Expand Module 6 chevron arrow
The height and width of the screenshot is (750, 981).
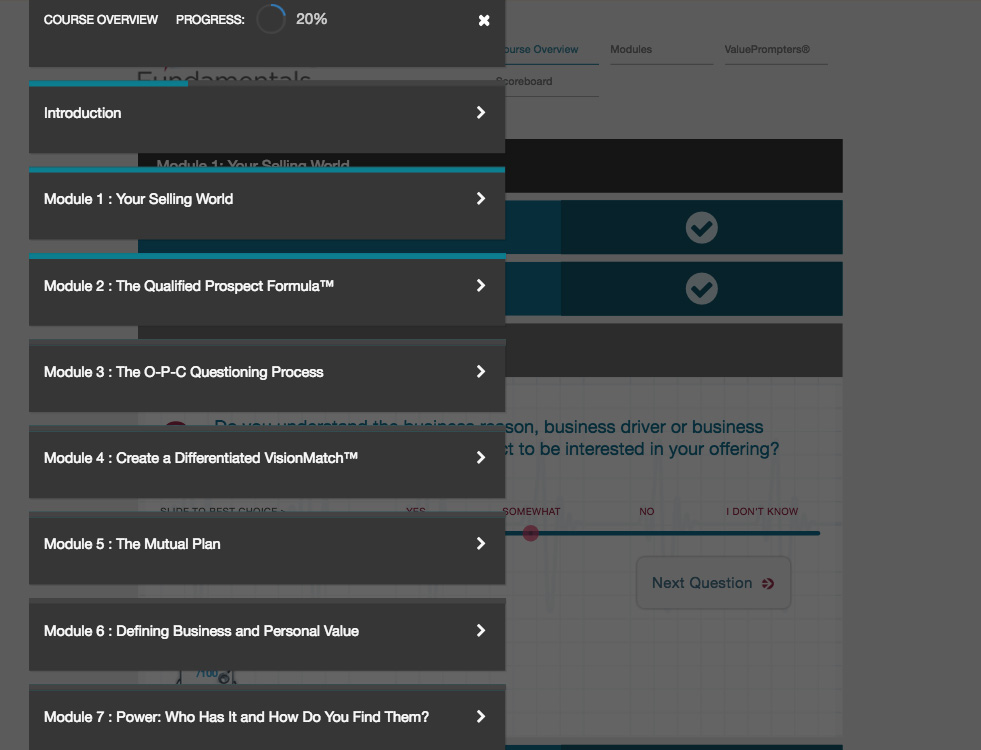(x=480, y=631)
